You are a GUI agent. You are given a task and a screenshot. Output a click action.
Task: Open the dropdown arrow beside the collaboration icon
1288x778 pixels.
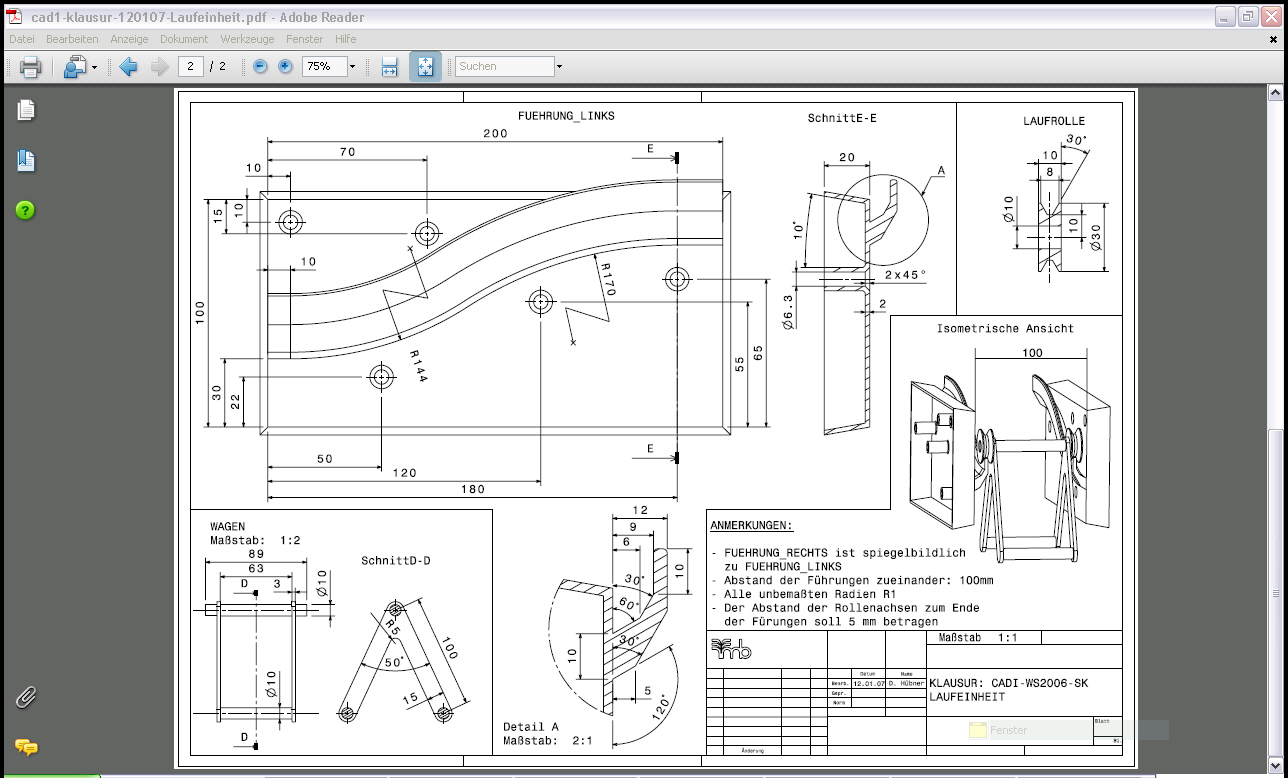tap(95, 67)
